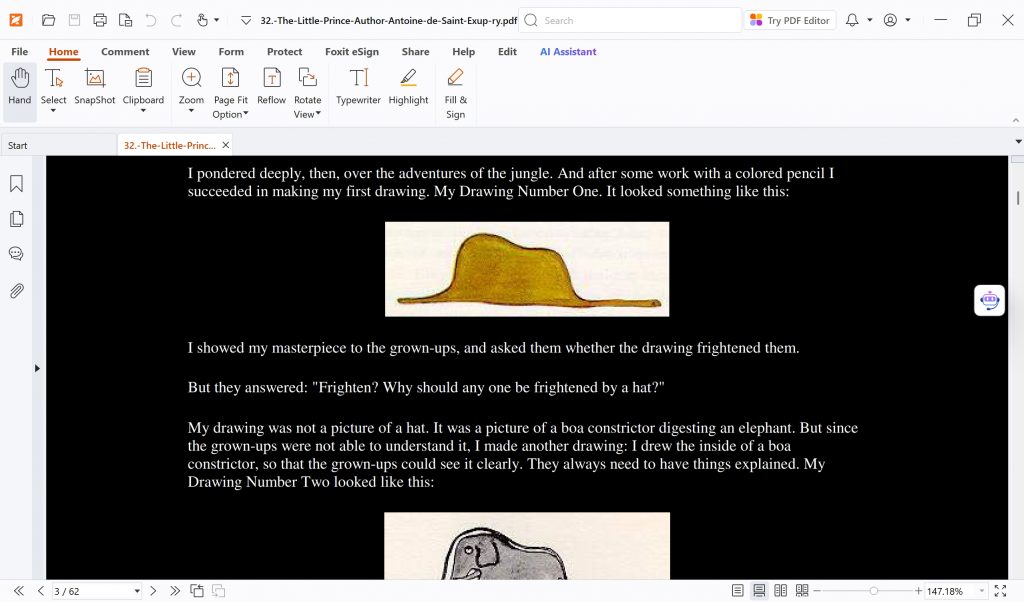1024x602 pixels.
Task: Click the previous view icon in status bar
Action: pos(197,591)
